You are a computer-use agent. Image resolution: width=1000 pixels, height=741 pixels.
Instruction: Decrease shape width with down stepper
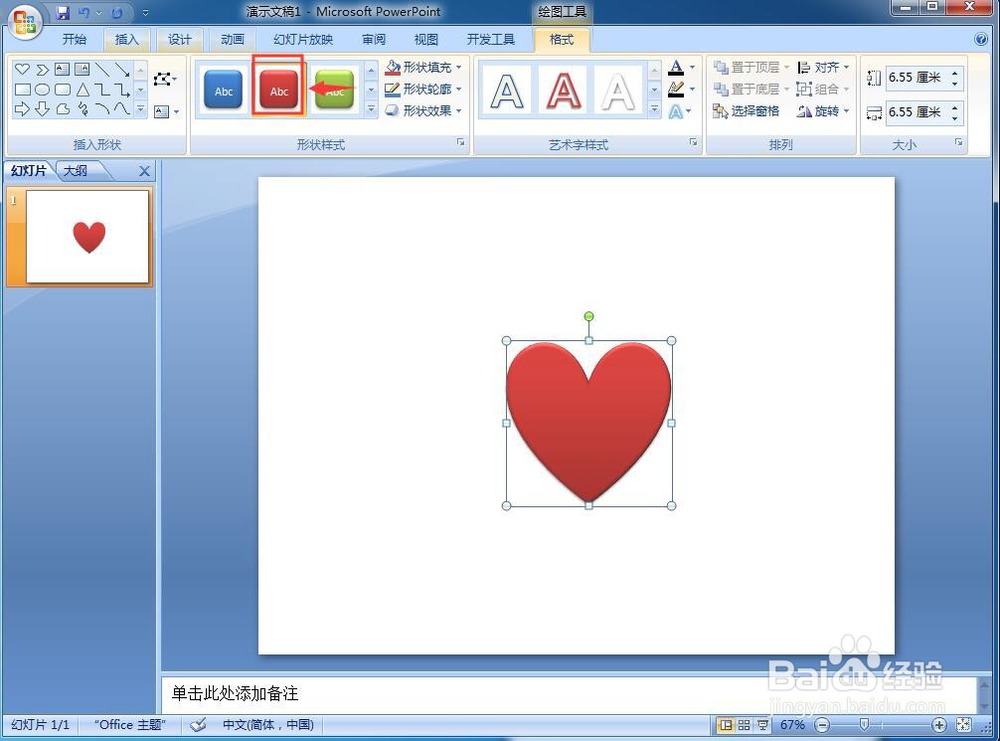click(955, 118)
